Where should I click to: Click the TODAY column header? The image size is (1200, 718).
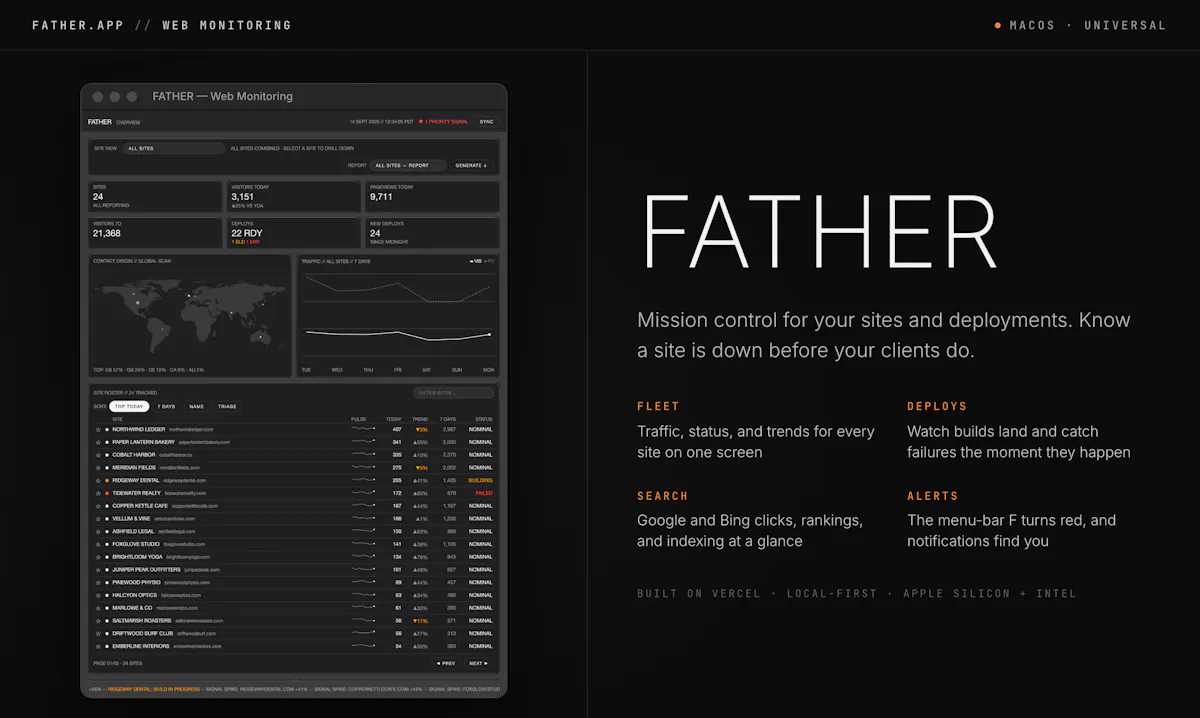[x=393, y=419]
